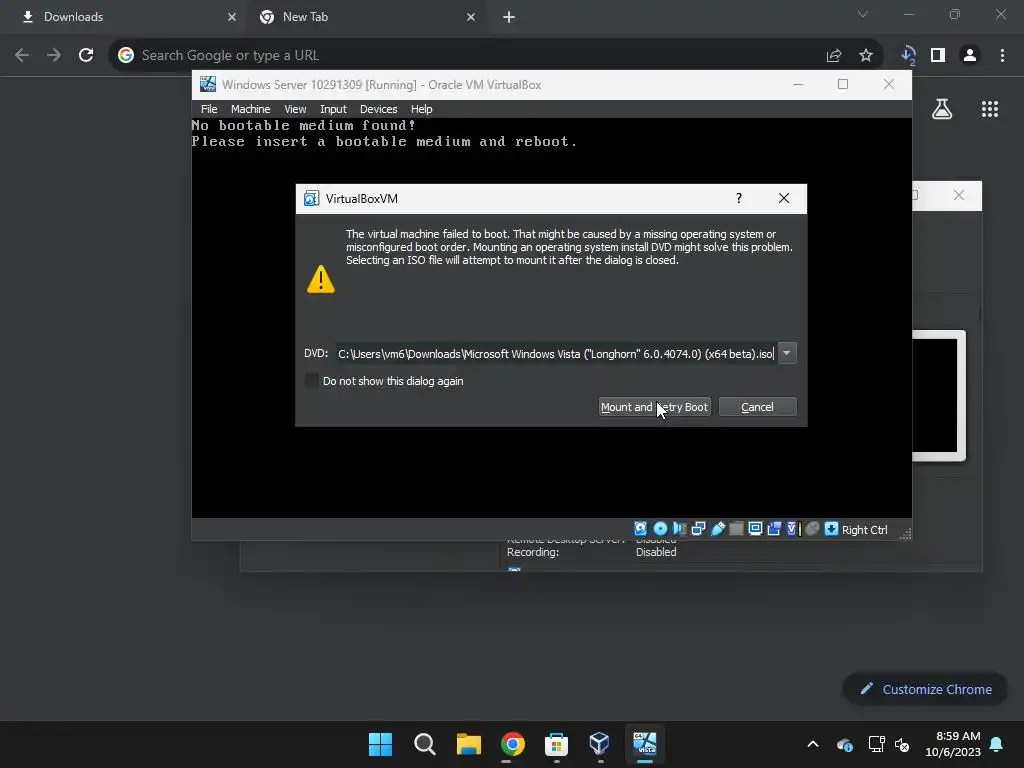Open the Input menu

coord(333,109)
